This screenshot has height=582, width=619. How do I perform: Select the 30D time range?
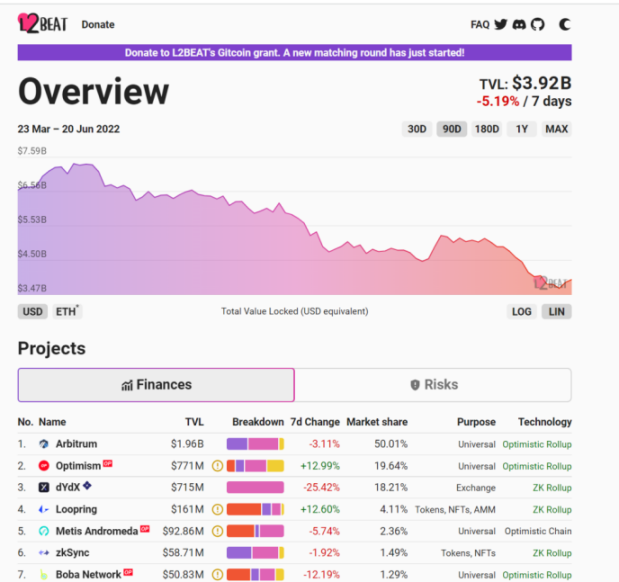click(x=417, y=129)
